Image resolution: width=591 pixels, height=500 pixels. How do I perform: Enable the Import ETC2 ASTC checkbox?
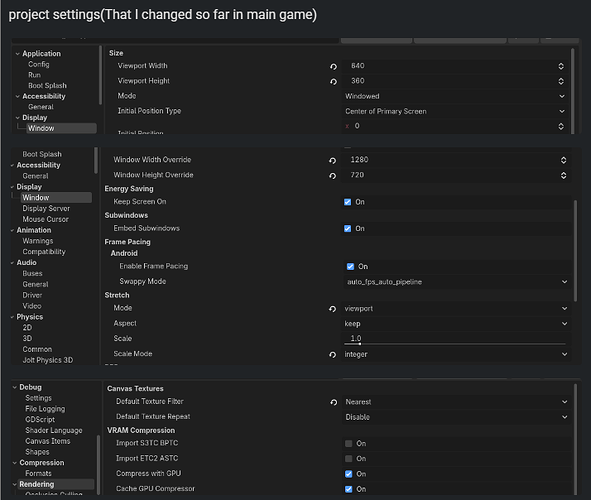[x=349, y=459]
